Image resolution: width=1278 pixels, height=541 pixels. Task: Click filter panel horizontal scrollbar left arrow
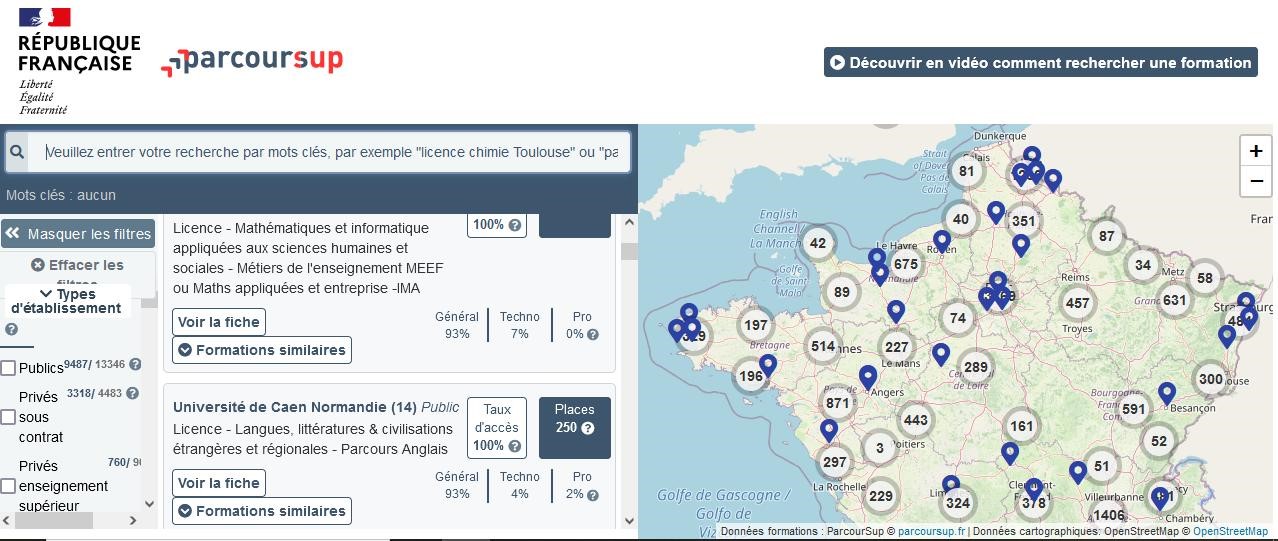[8, 520]
